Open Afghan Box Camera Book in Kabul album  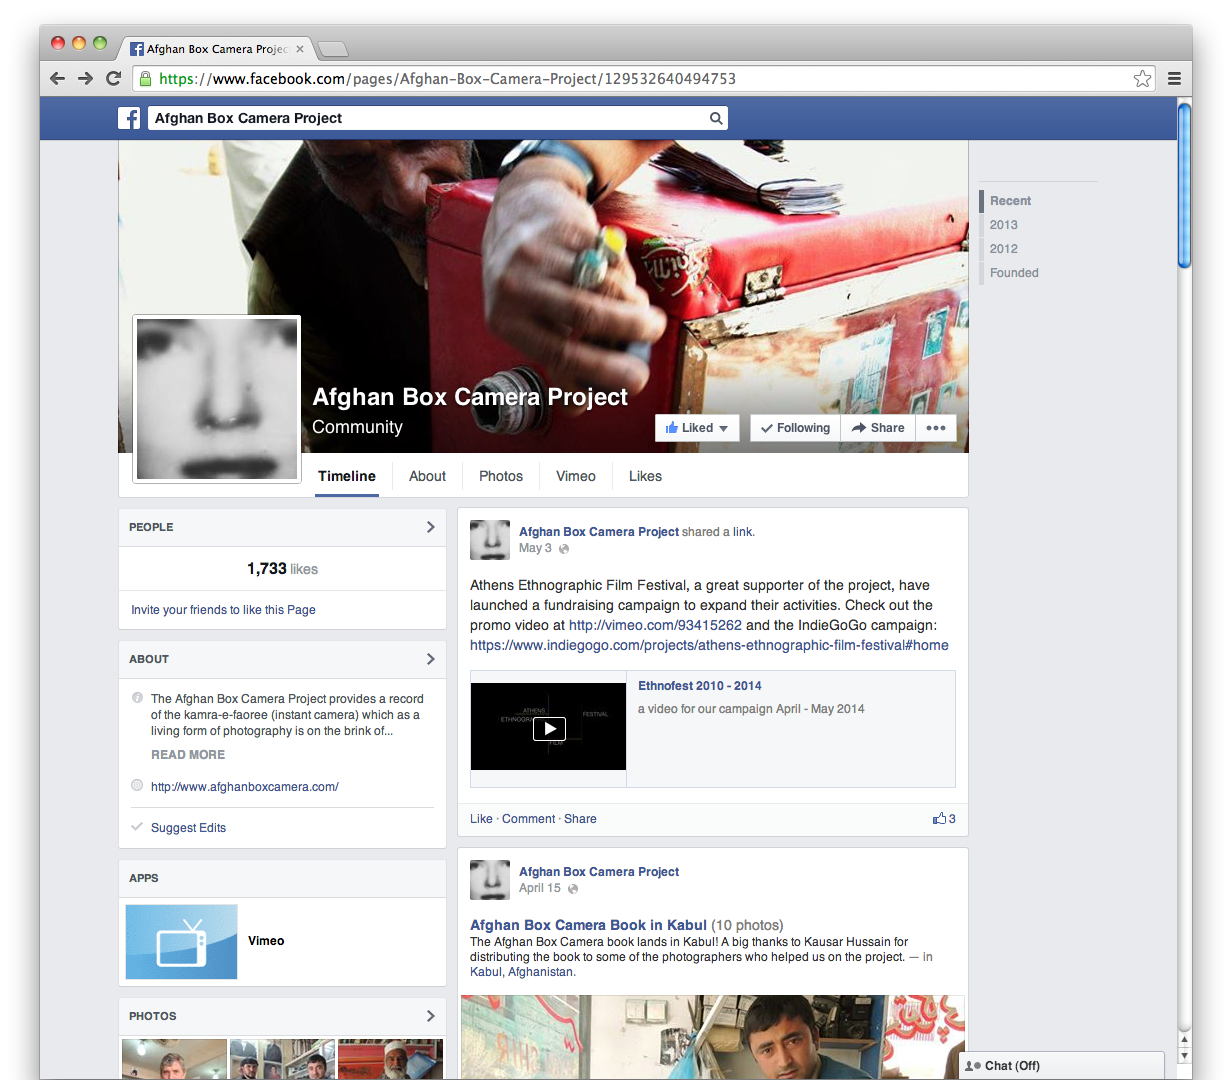(588, 925)
